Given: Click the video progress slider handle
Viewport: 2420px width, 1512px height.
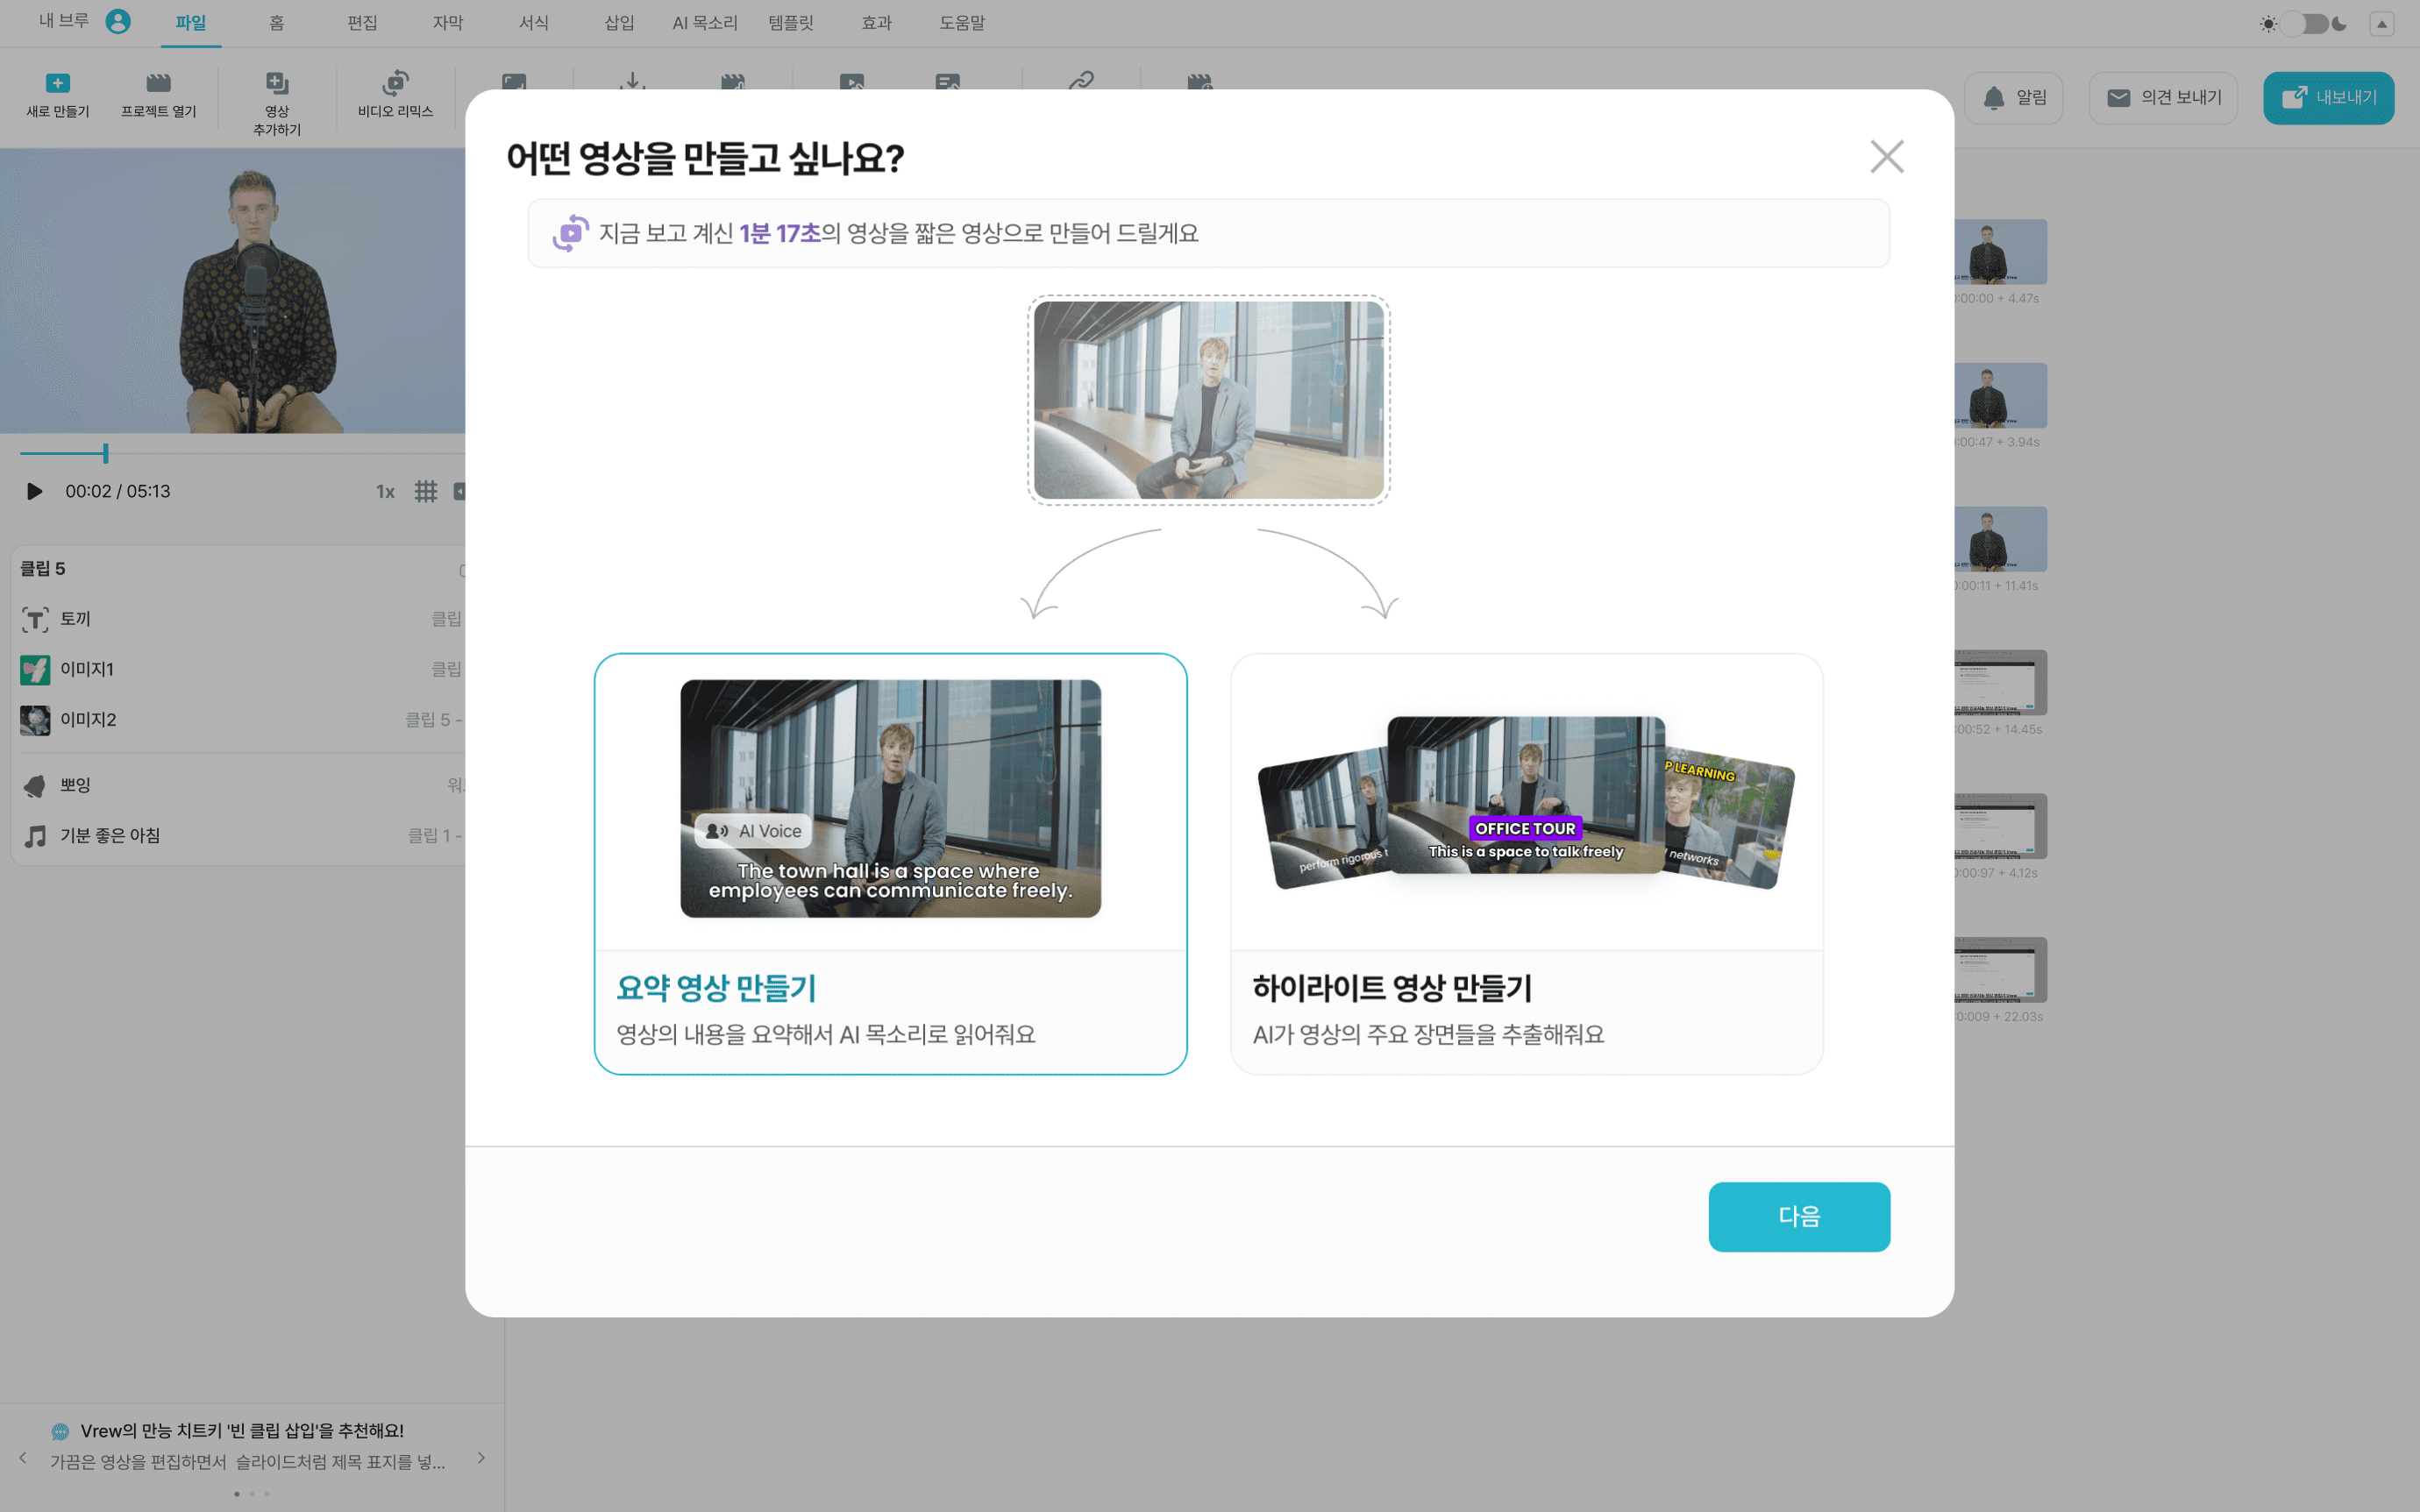Looking at the screenshot, I should point(105,454).
